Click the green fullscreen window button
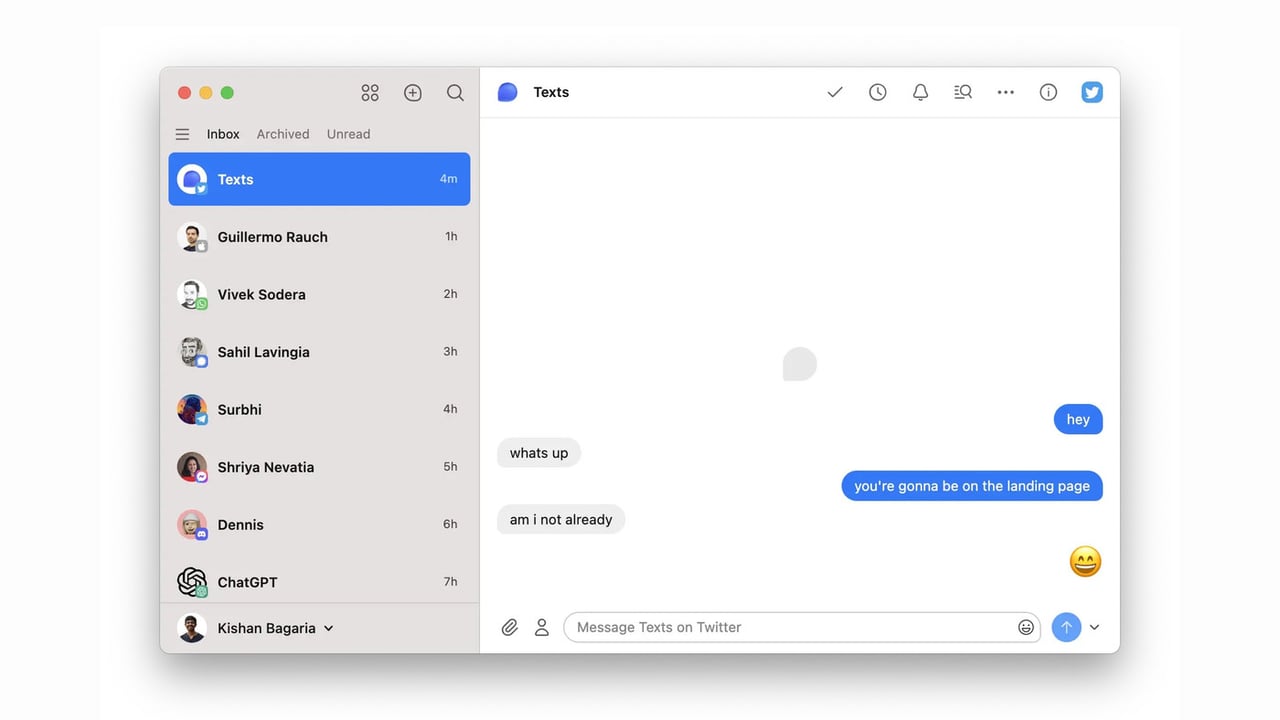1280x720 pixels. coord(227,93)
